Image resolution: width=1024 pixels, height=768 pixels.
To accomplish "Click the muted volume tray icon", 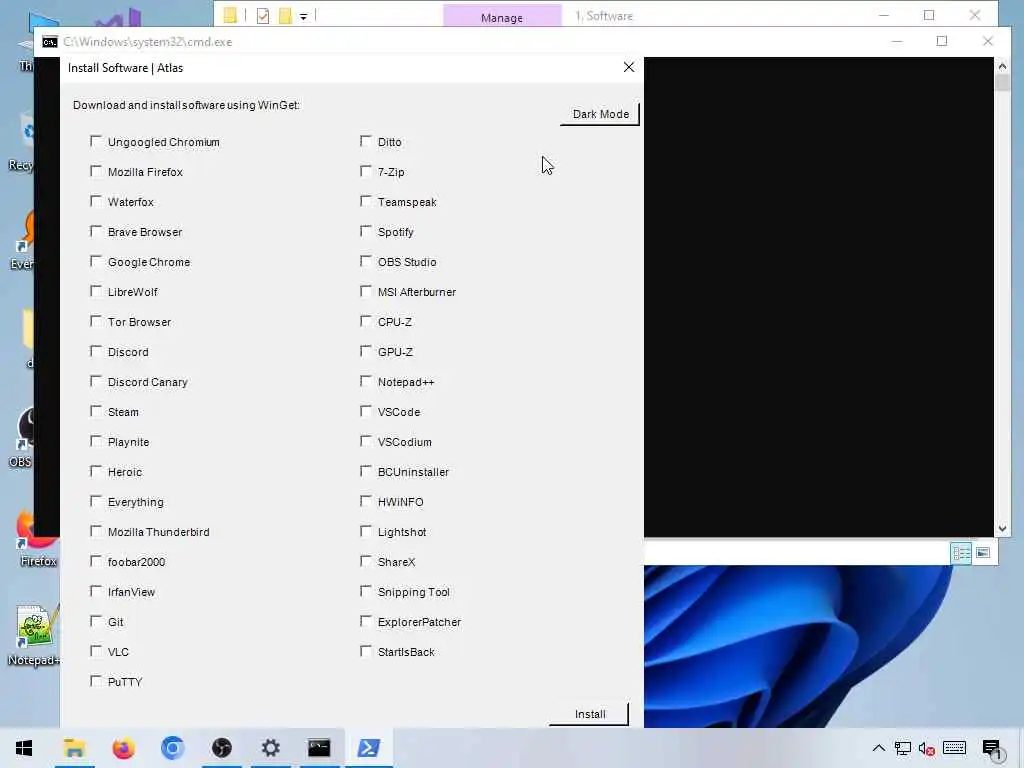I will 926,748.
